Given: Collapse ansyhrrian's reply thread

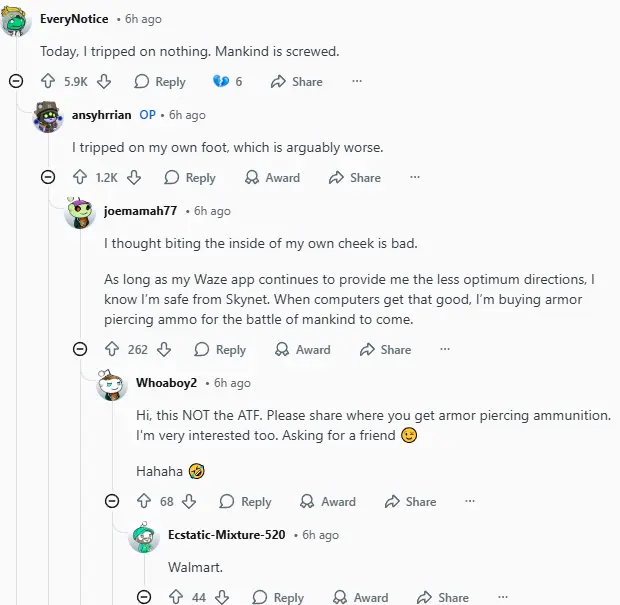Looking at the screenshot, I should [48, 178].
